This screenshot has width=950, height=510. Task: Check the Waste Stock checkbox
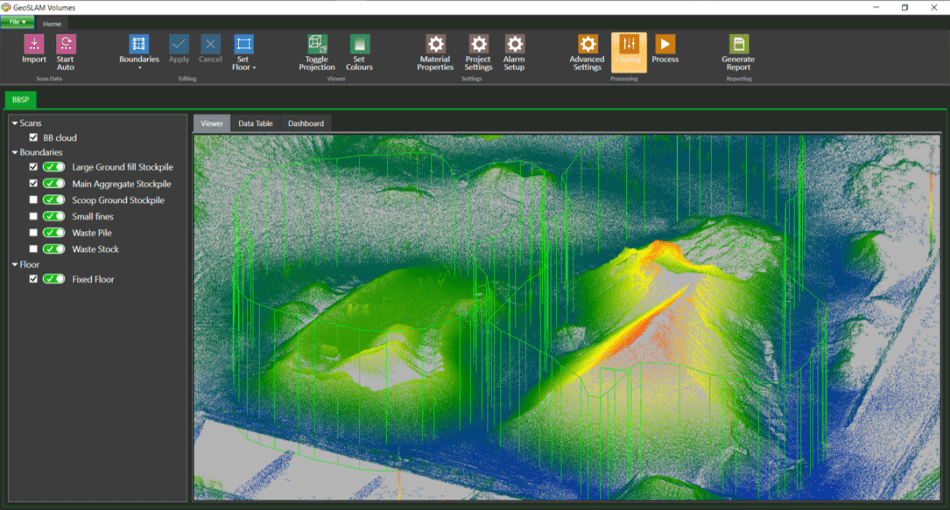[33, 248]
